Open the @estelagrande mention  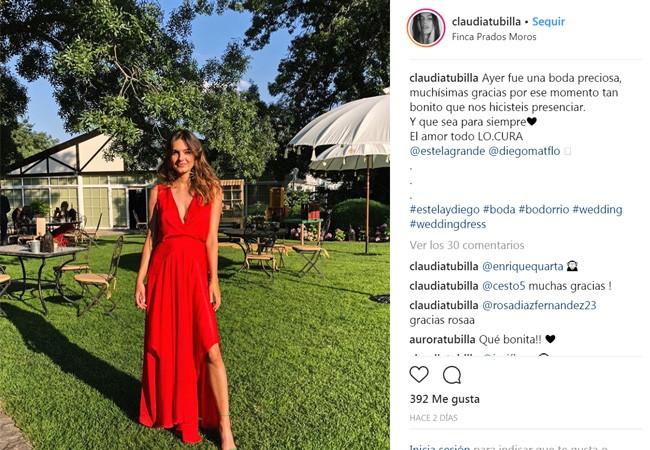(x=447, y=151)
